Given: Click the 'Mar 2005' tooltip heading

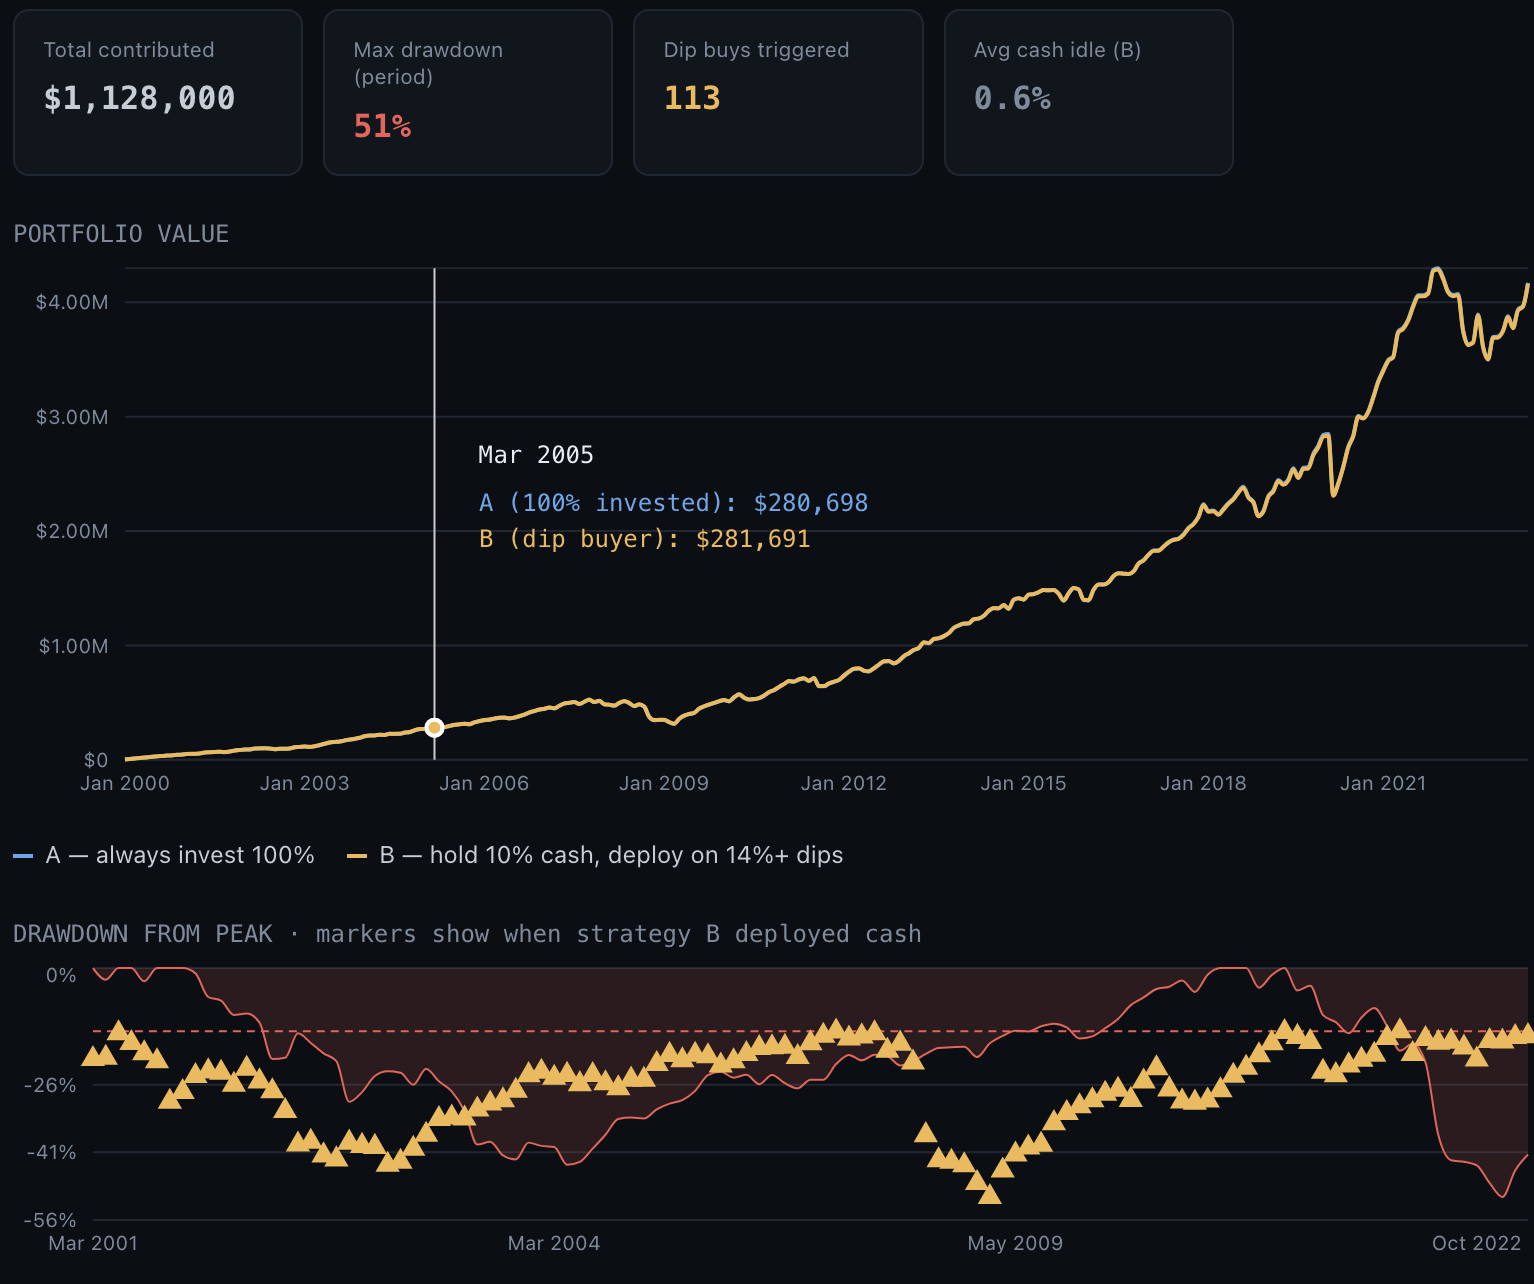Looking at the screenshot, I should click(x=536, y=455).
